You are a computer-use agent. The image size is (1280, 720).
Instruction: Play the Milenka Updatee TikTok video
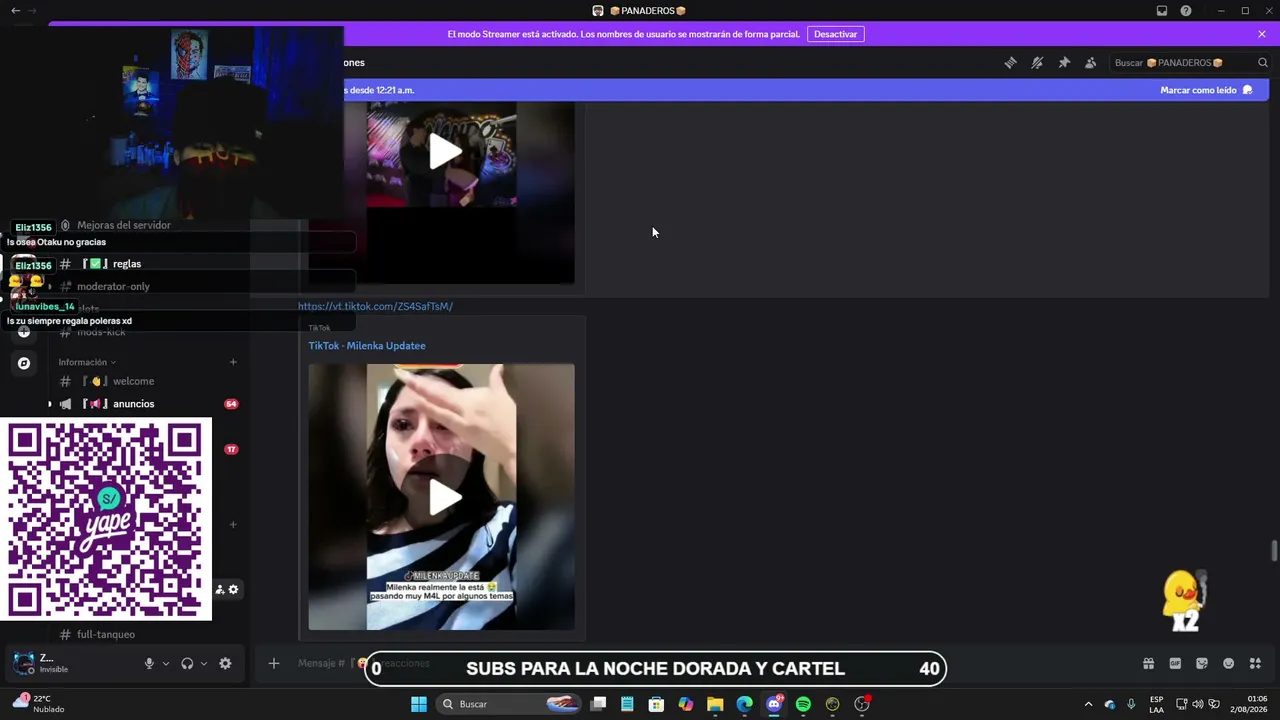click(445, 497)
